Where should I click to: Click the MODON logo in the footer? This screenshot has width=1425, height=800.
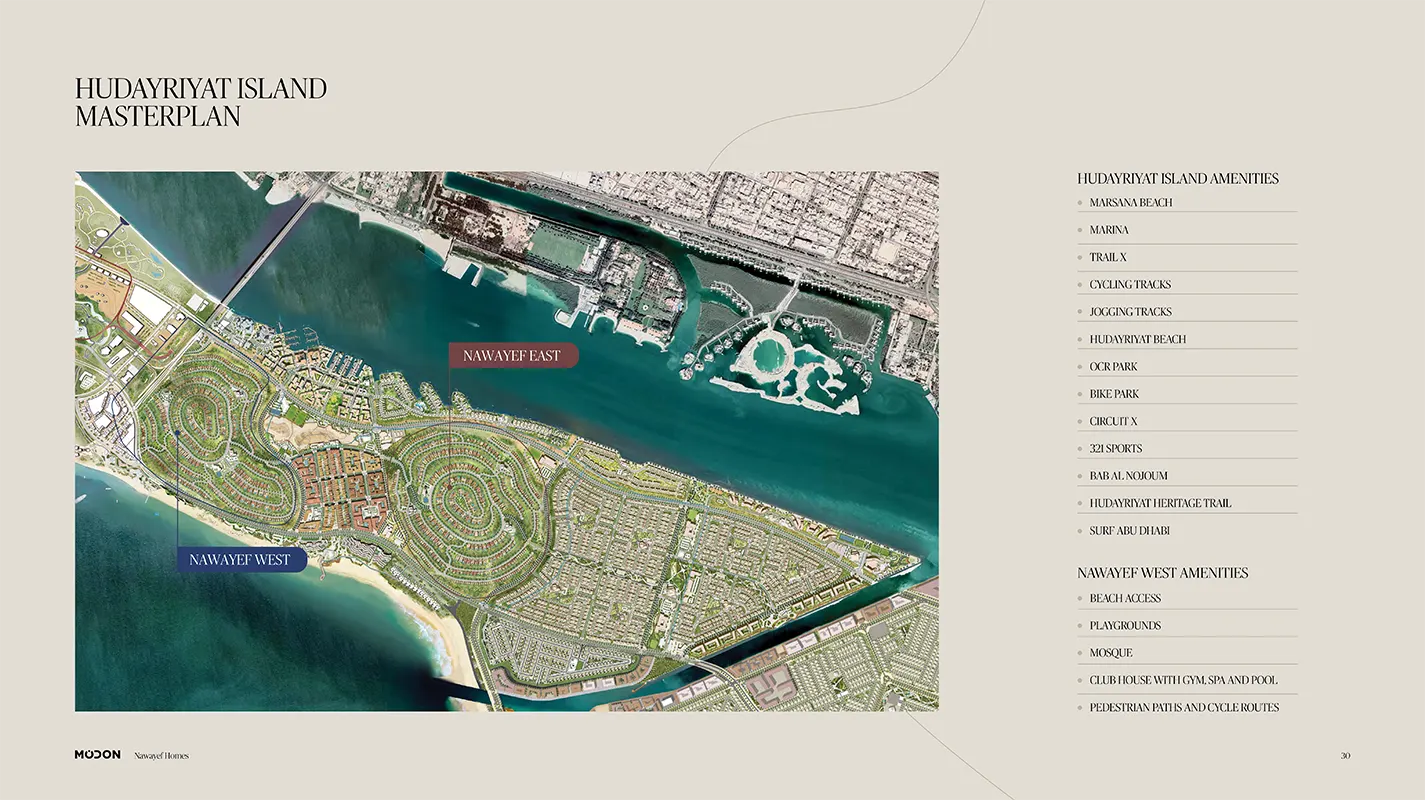pos(97,755)
